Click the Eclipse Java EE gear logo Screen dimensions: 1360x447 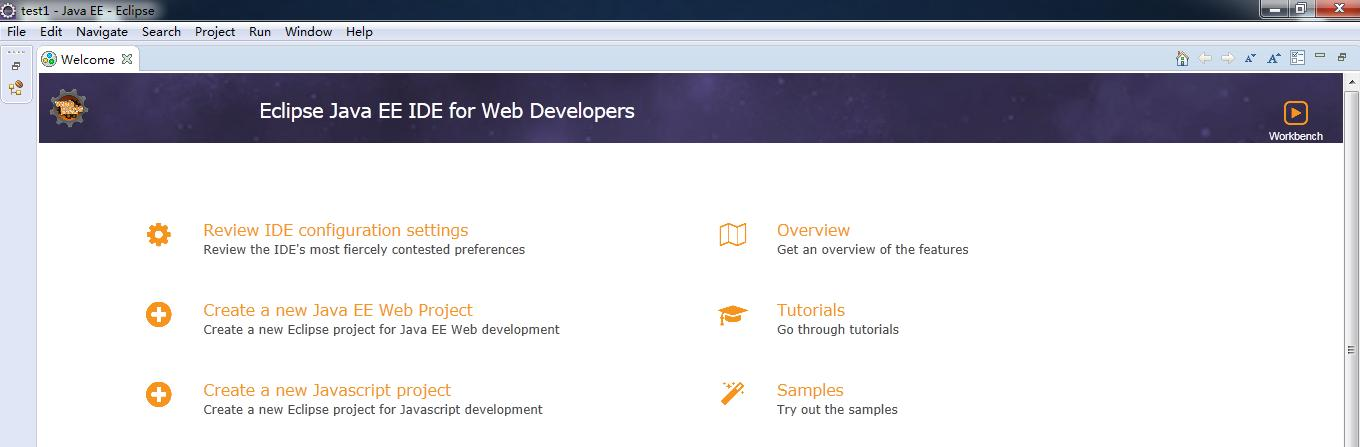[69, 107]
